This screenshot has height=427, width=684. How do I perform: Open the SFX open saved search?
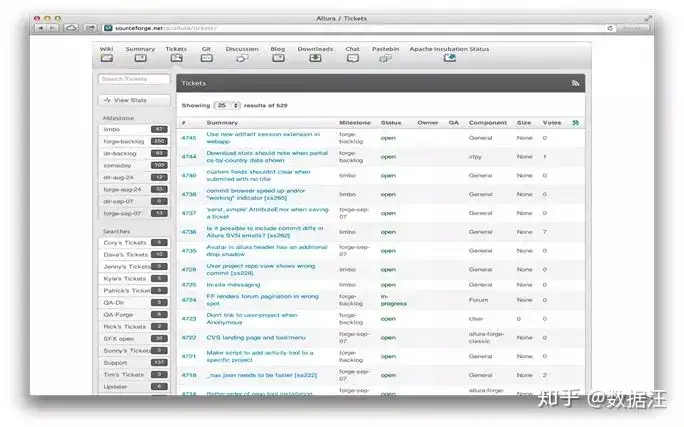134,338
